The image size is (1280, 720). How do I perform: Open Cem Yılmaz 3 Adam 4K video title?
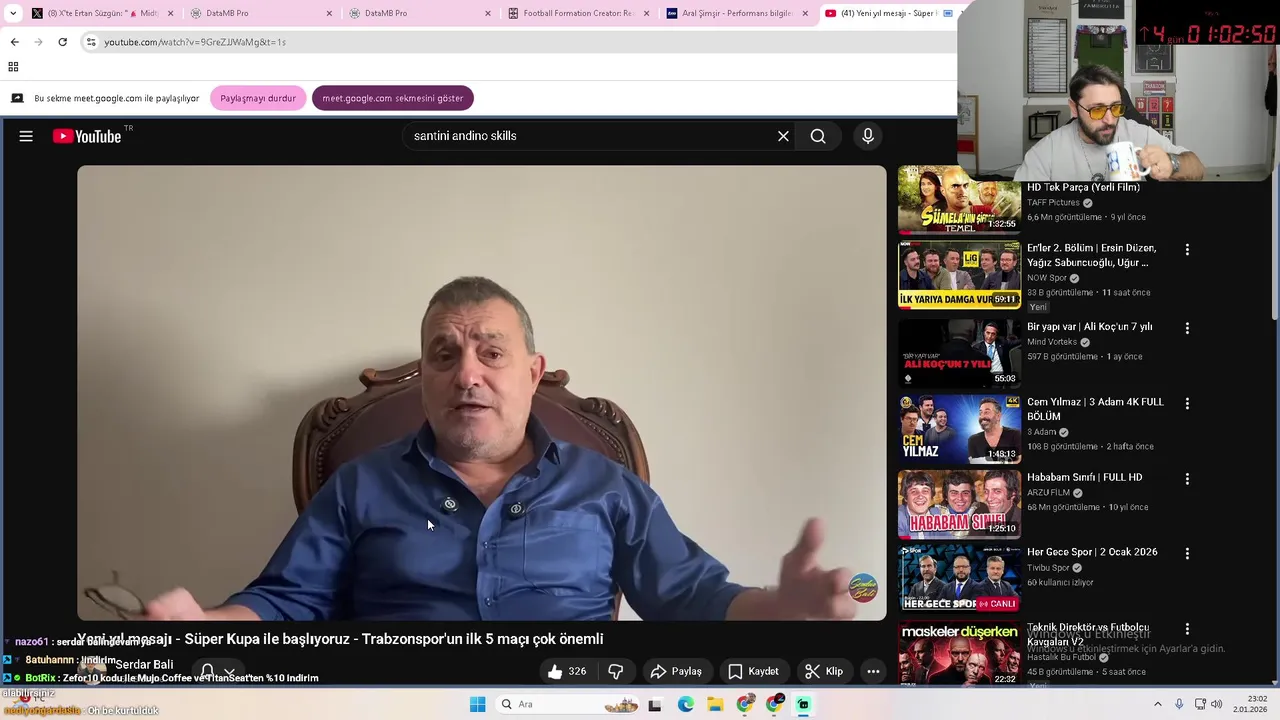tap(1095, 409)
